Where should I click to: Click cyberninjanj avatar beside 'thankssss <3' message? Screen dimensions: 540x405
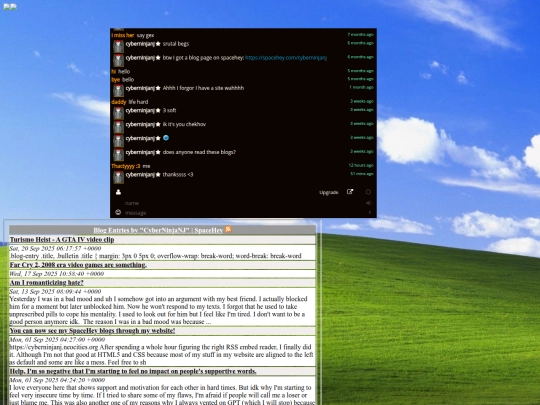coord(118,177)
